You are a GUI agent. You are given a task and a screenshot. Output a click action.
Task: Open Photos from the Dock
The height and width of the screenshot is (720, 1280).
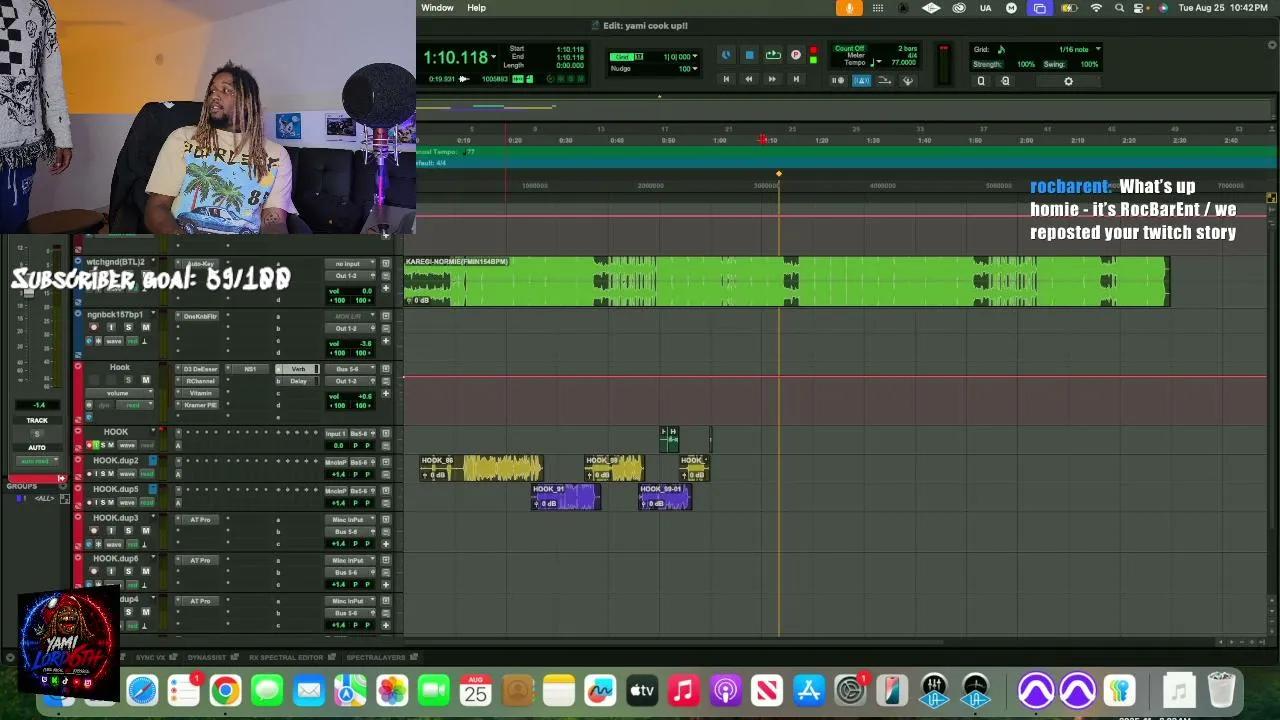pyautogui.click(x=392, y=690)
